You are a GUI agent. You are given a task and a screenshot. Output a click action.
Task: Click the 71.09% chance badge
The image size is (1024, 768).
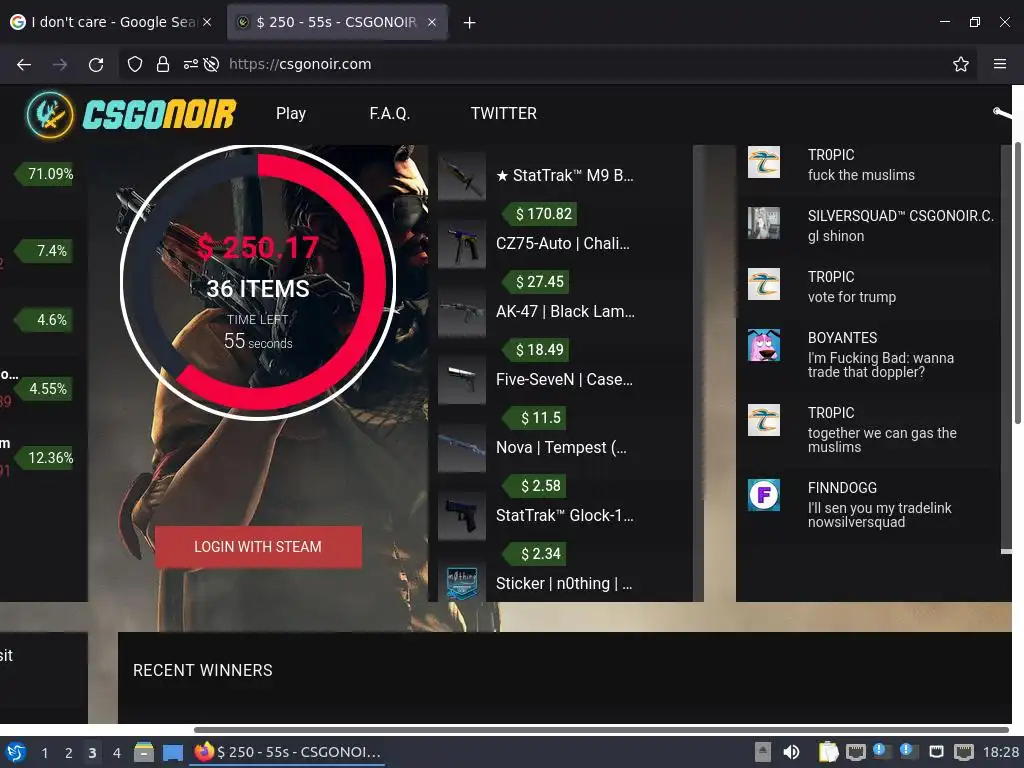tap(45, 174)
